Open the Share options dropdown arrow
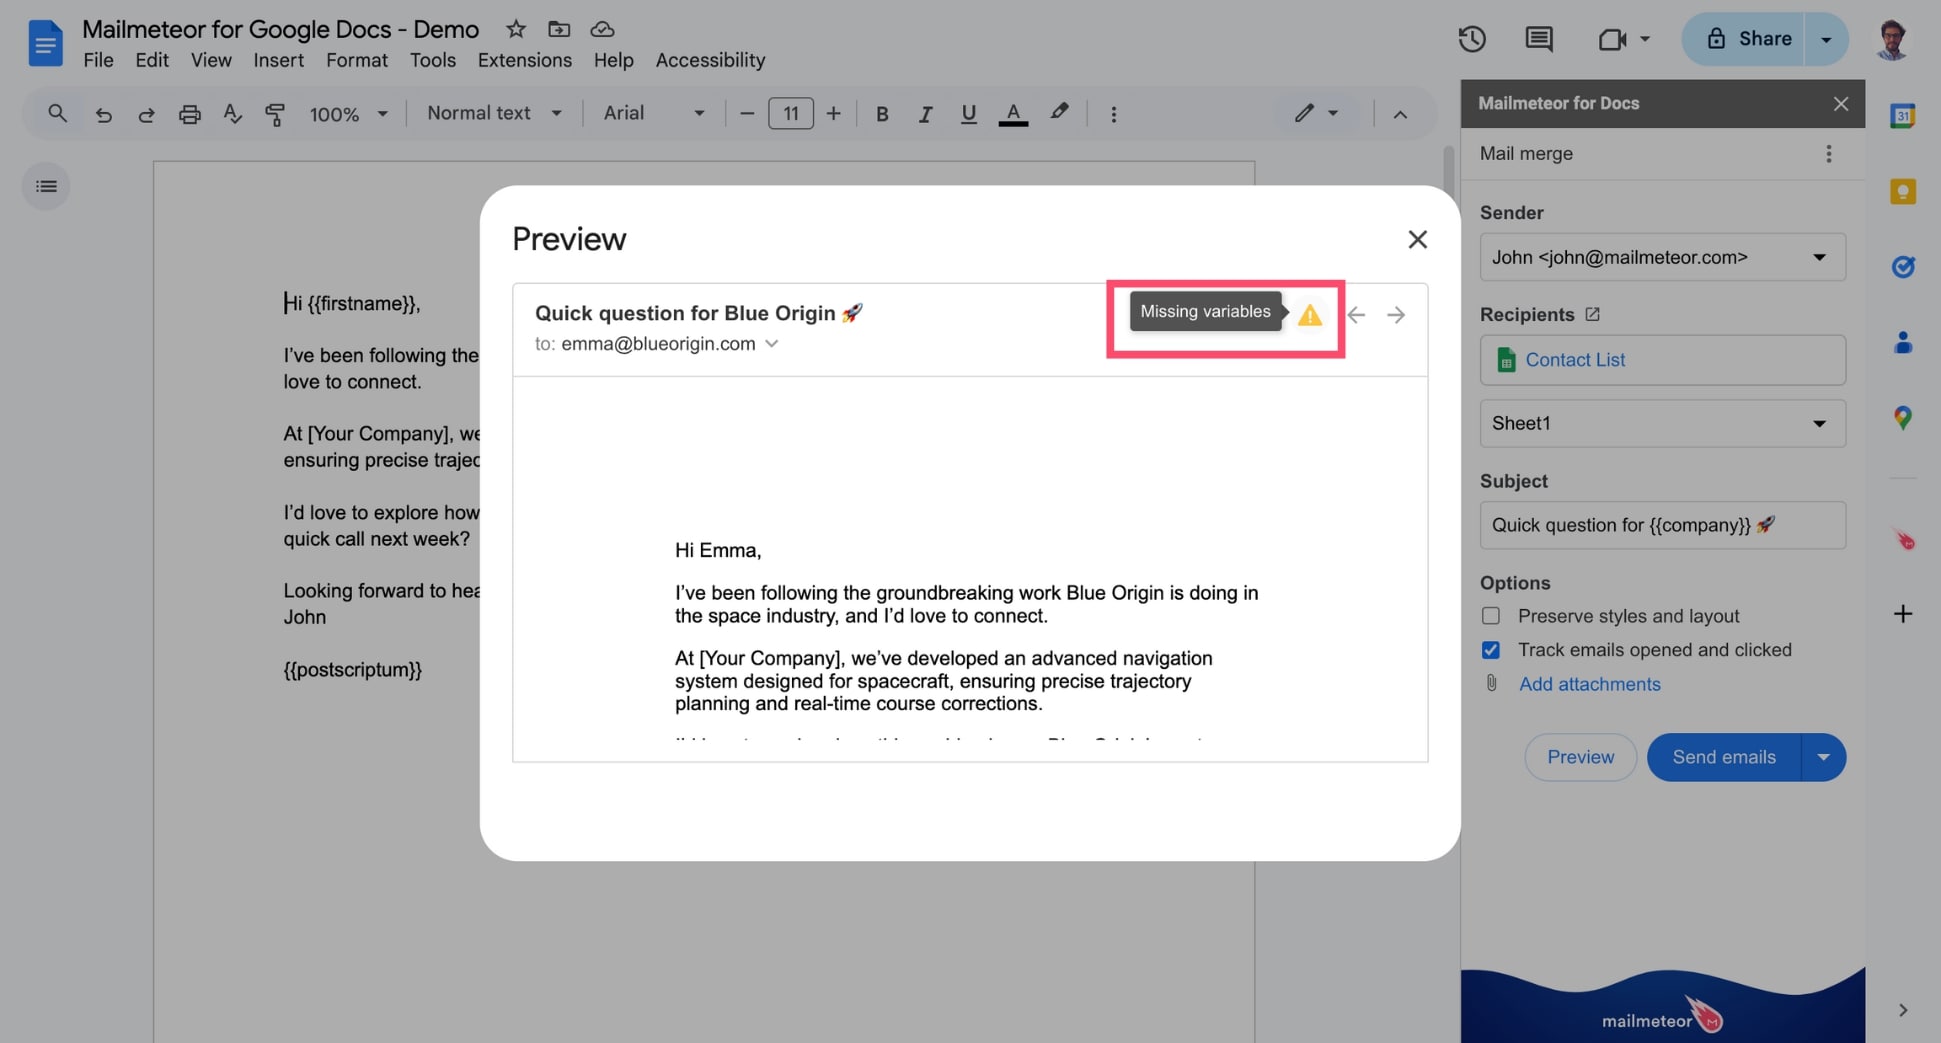Image resolution: width=1941 pixels, height=1043 pixels. tap(1826, 39)
